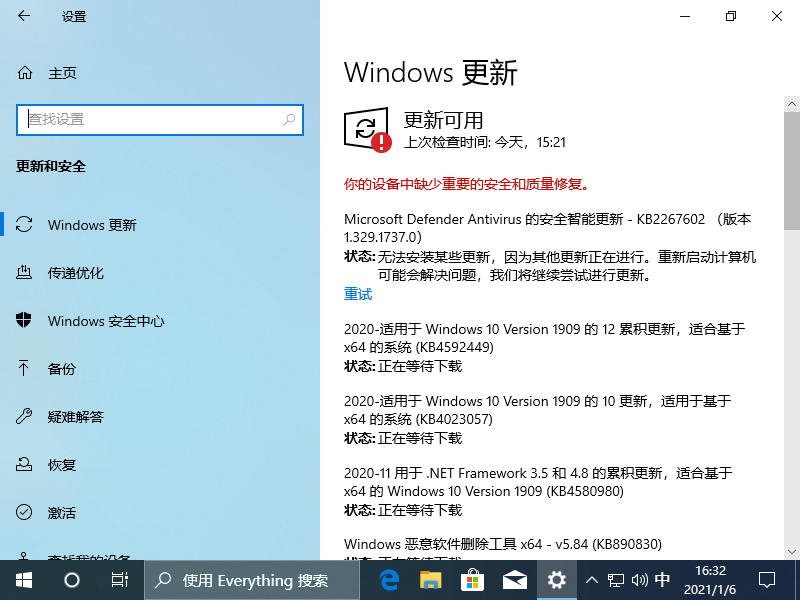Open the 备份 settings page
Screen dimensions: 800x600
22,369
